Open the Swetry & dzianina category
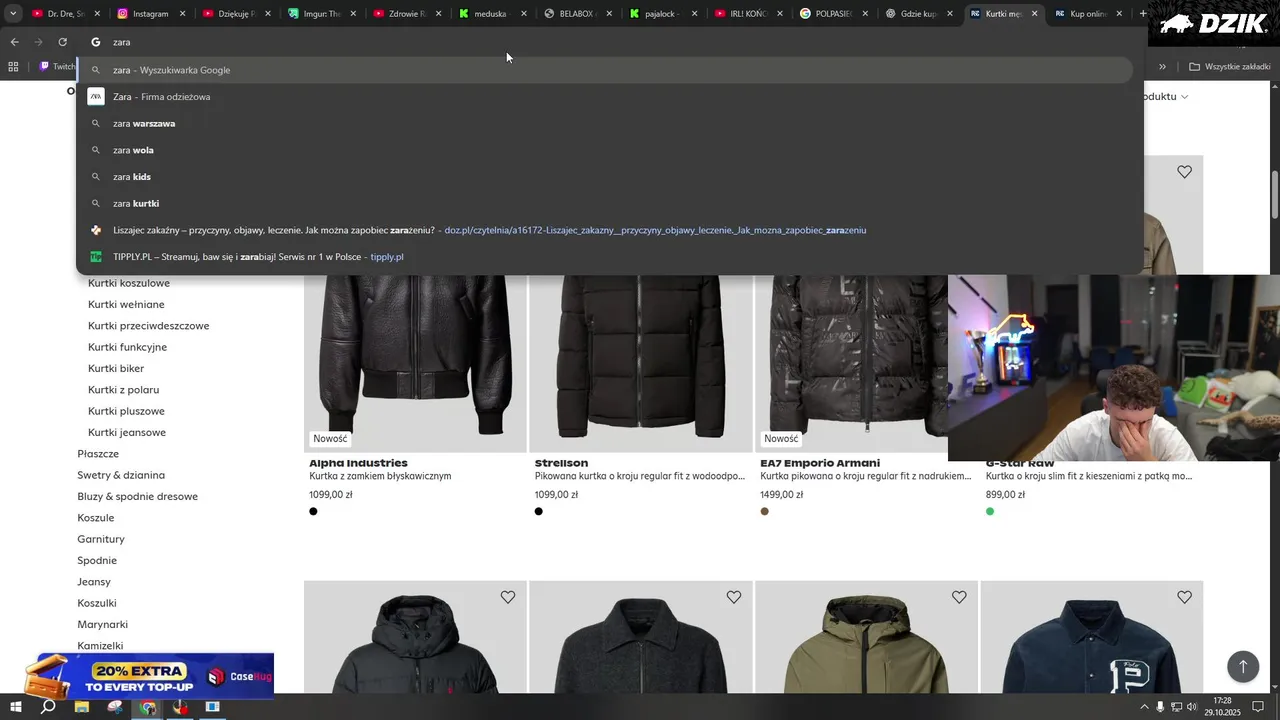The height and width of the screenshot is (720, 1280). tap(121, 475)
